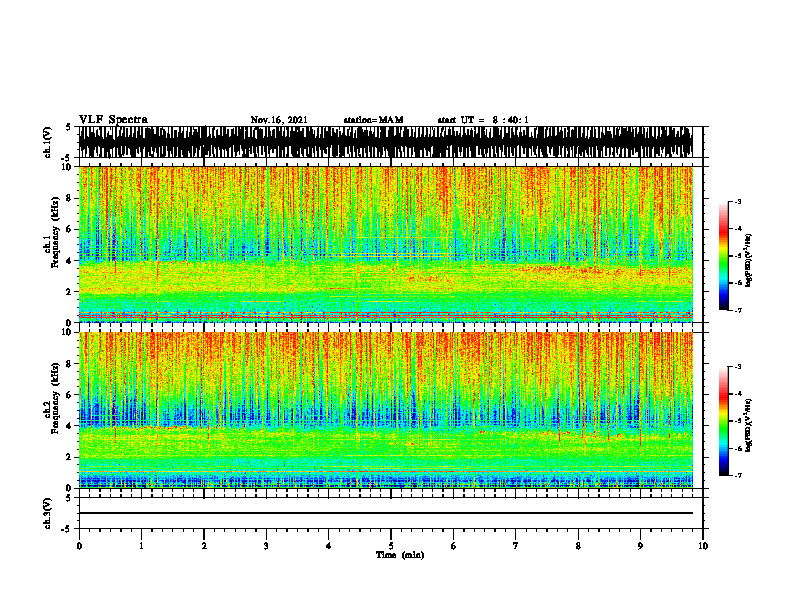Click the "VLF Spectra" title text

point(113,120)
